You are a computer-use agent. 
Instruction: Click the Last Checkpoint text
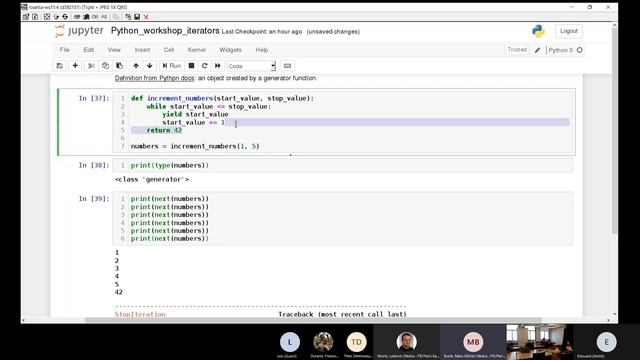[x=262, y=32]
